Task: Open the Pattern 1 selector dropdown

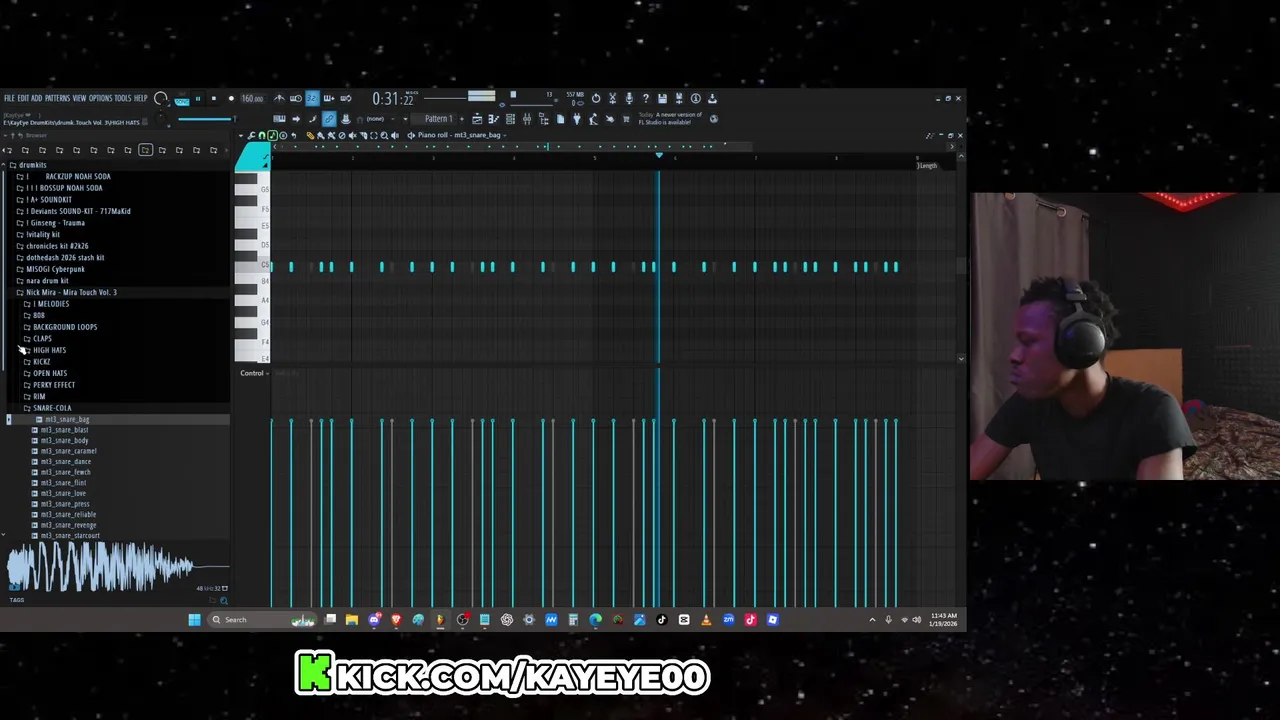Action: [439, 118]
